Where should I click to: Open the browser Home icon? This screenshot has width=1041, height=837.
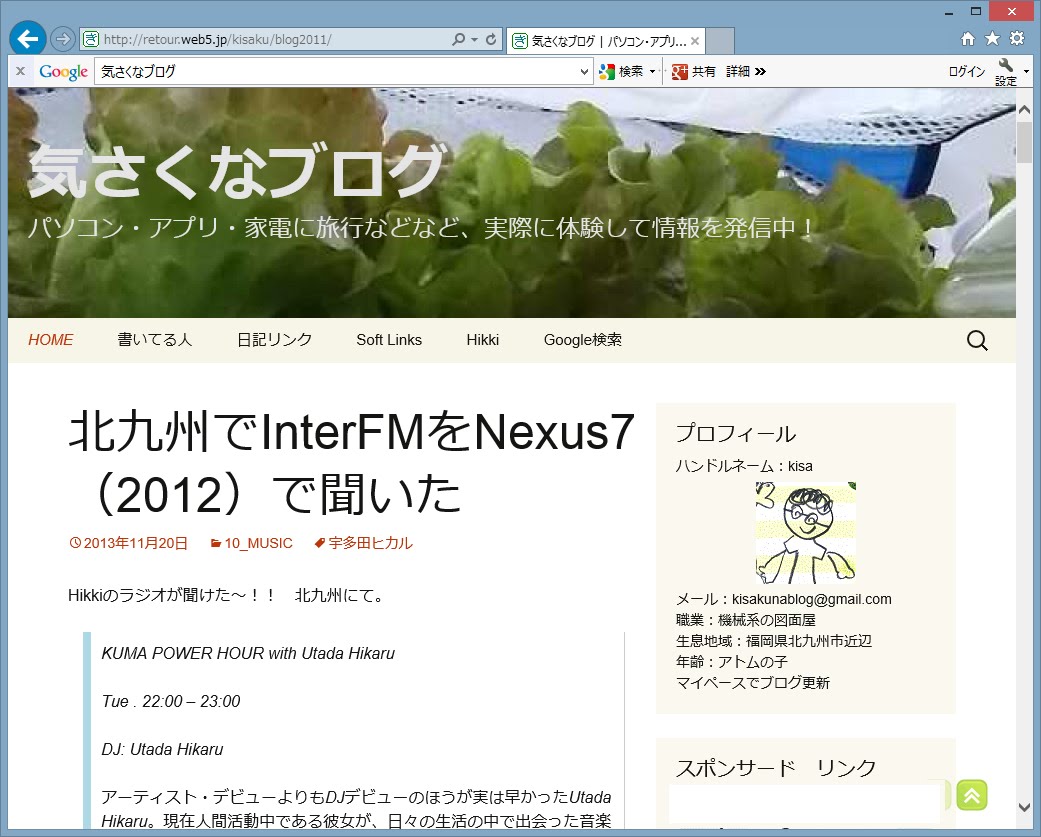pyautogui.click(x=968, y=38)
